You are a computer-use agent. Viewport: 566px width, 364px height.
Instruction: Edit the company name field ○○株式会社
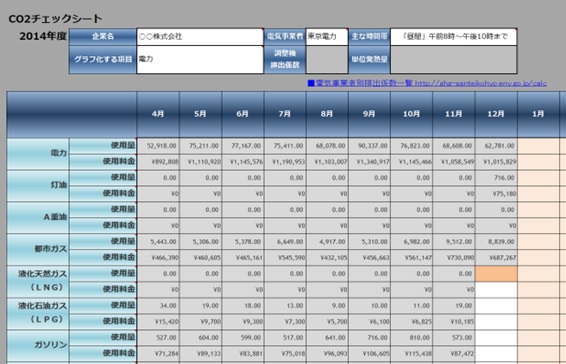(200, 37)
